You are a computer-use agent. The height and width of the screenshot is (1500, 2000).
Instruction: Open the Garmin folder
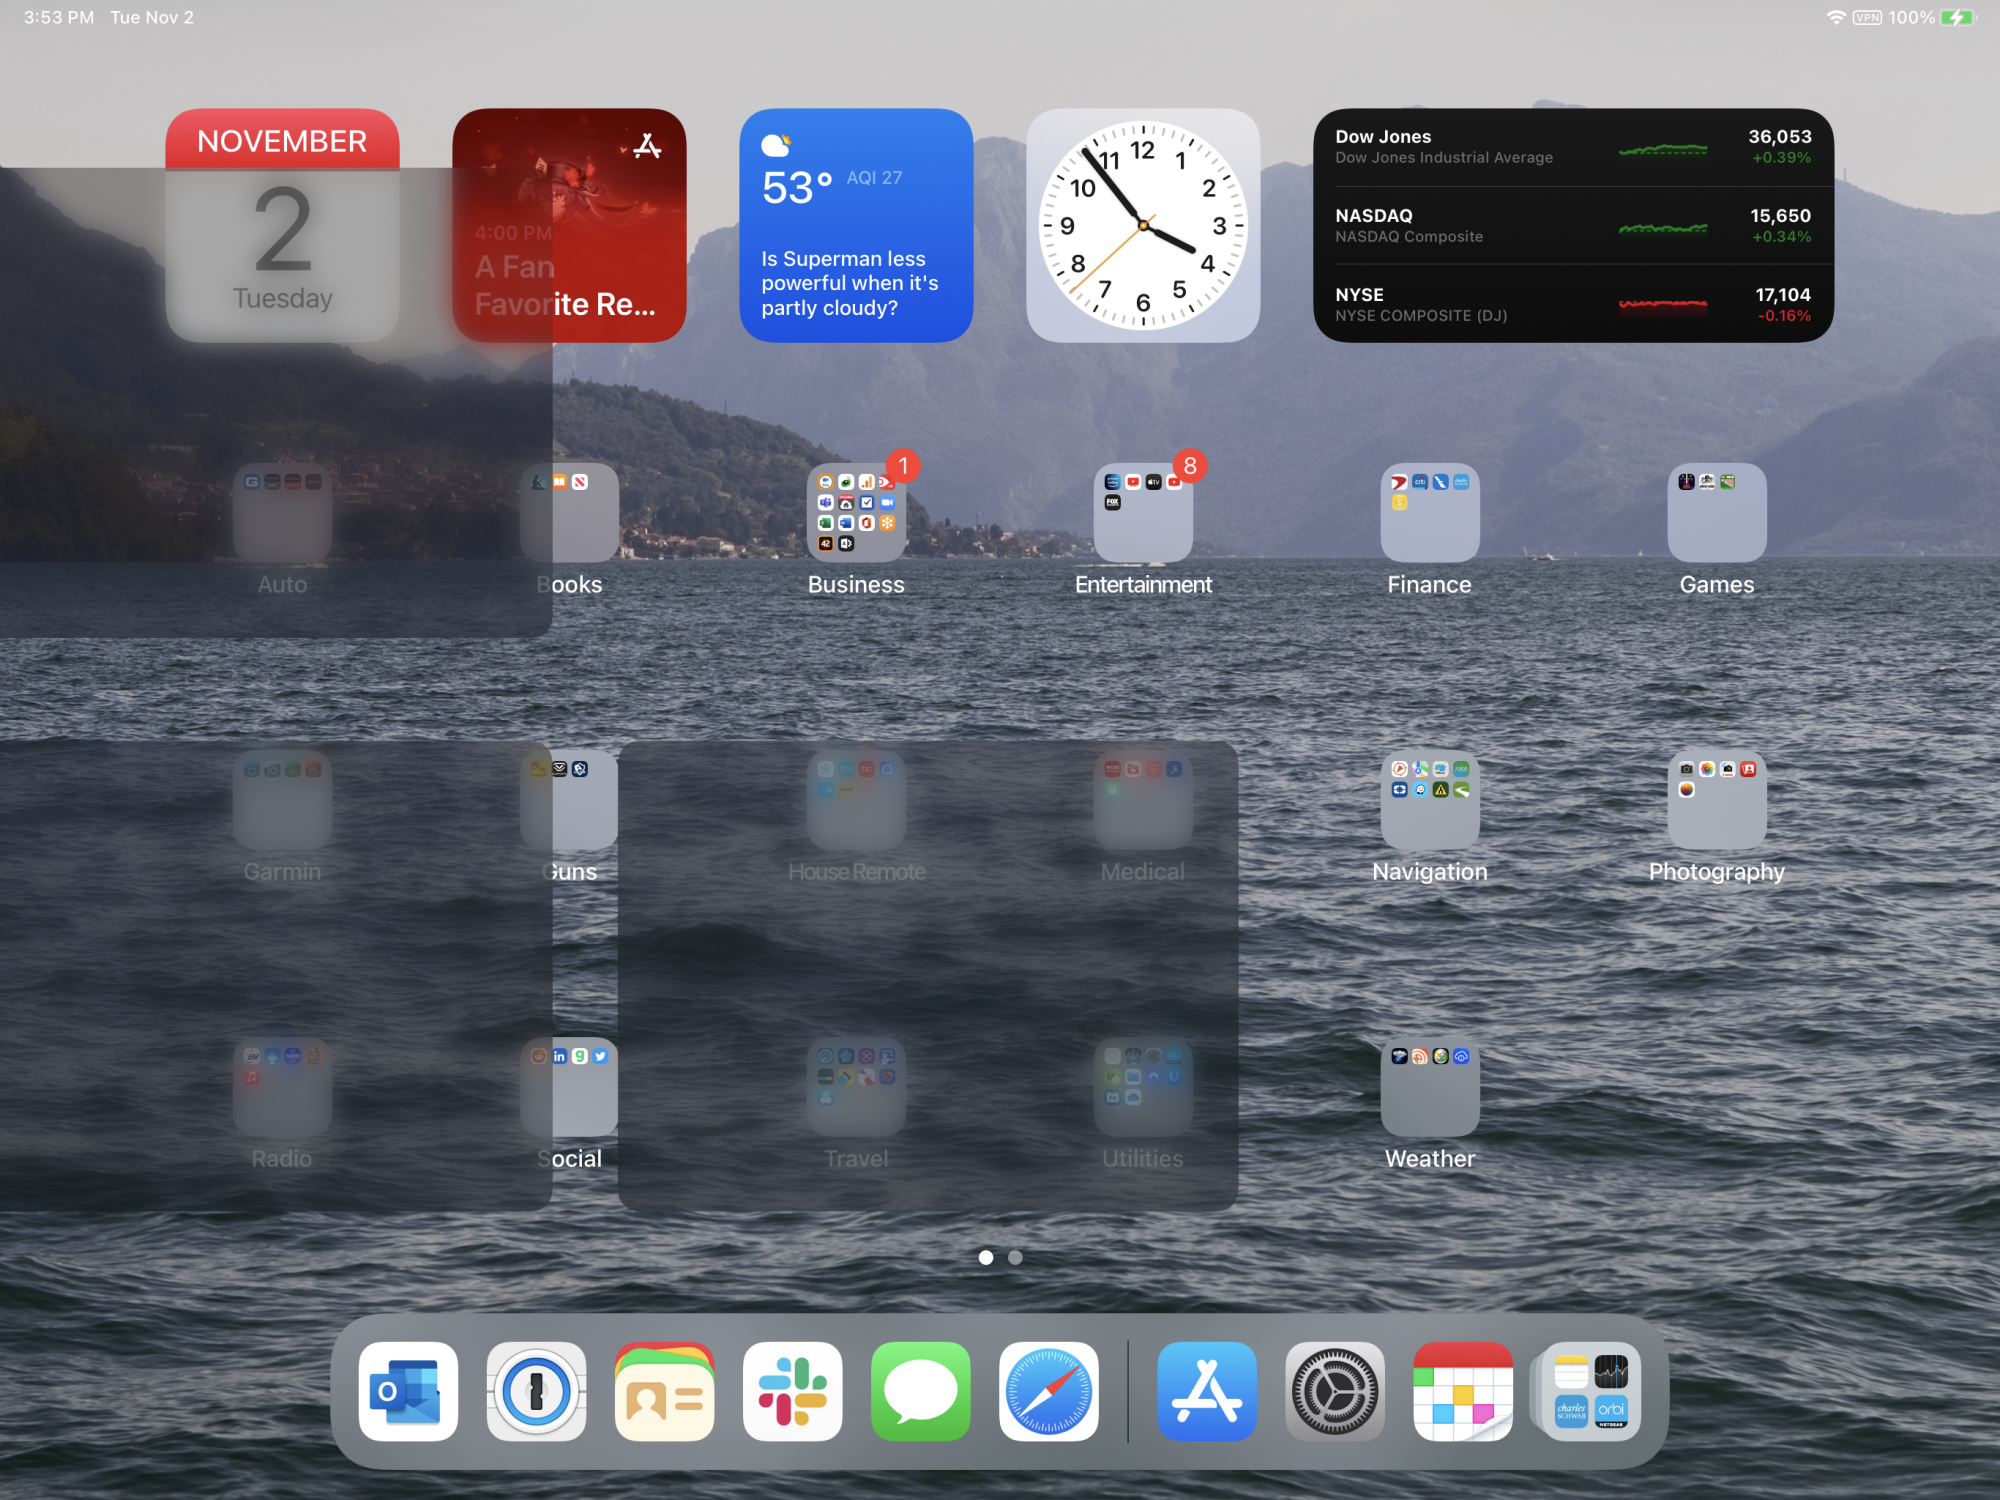tap(282, 799)
